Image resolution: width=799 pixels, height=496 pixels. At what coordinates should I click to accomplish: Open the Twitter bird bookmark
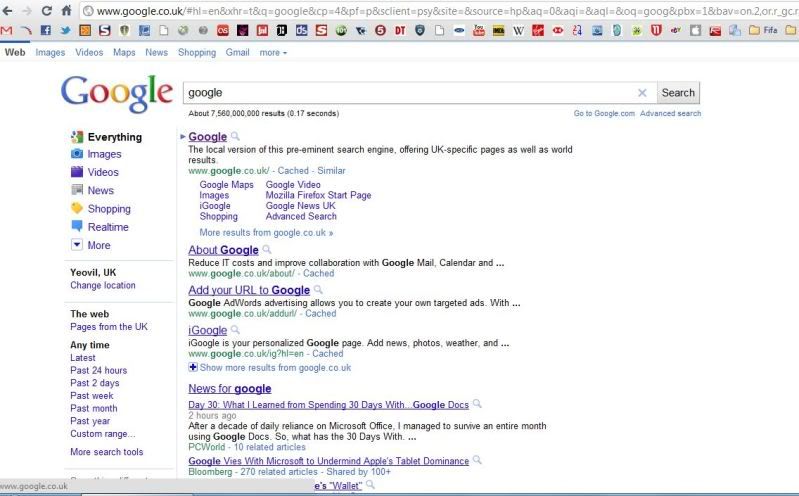click(65, 31)
